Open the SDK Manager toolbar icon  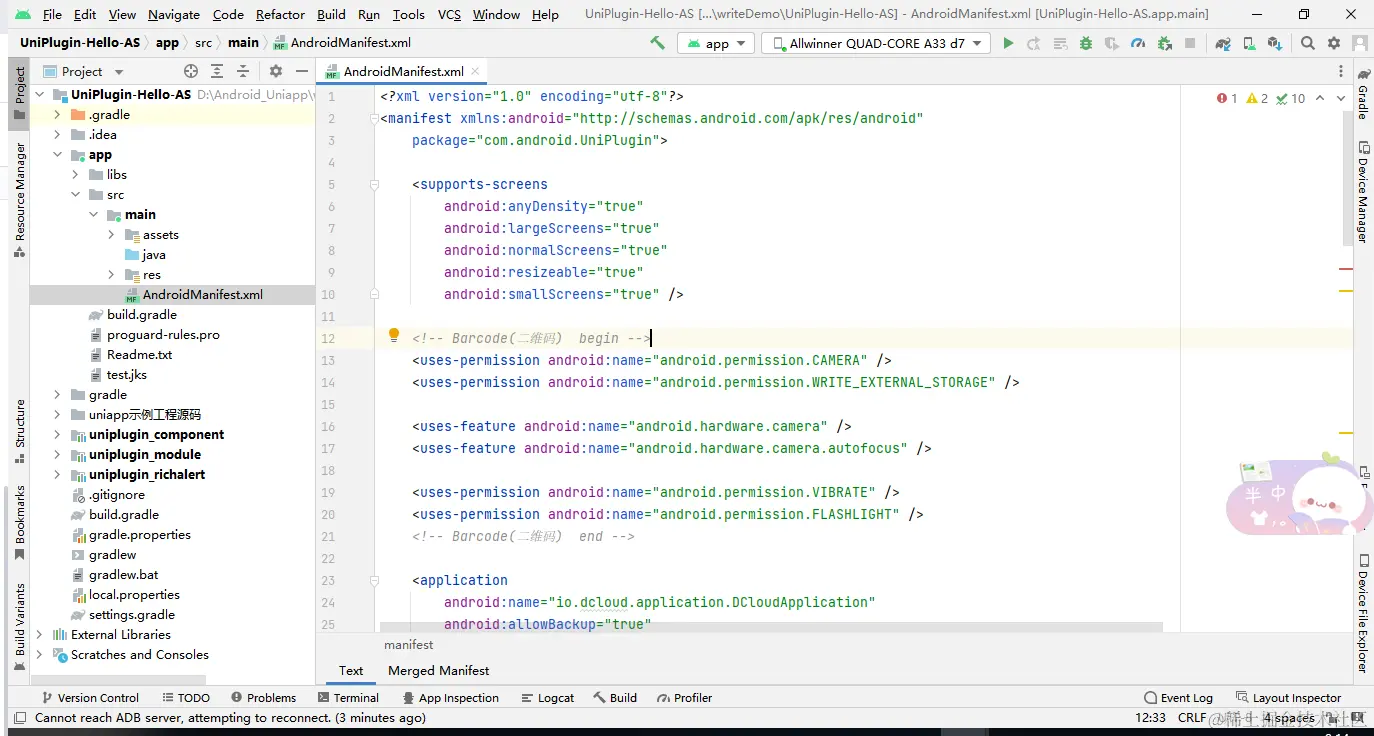1274,43
